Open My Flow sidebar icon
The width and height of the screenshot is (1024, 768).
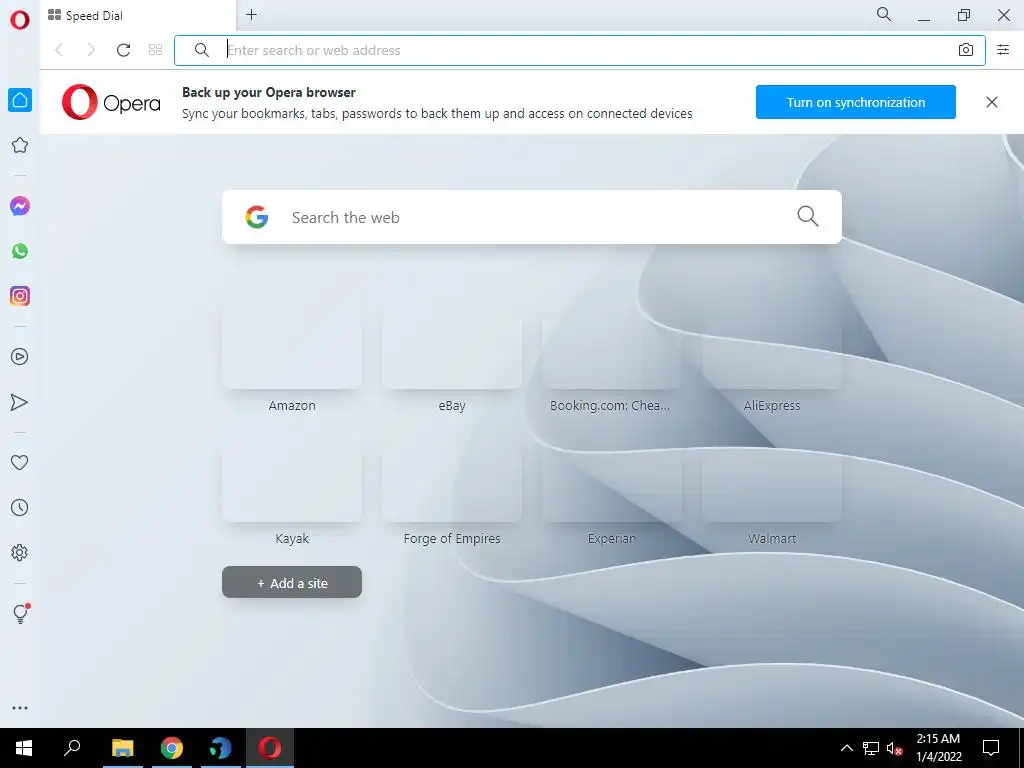tap(20, 402)
